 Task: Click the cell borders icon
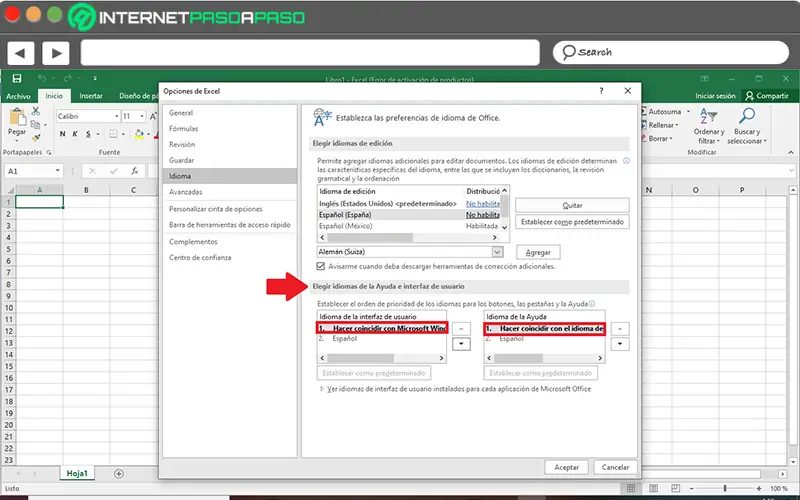113,134
